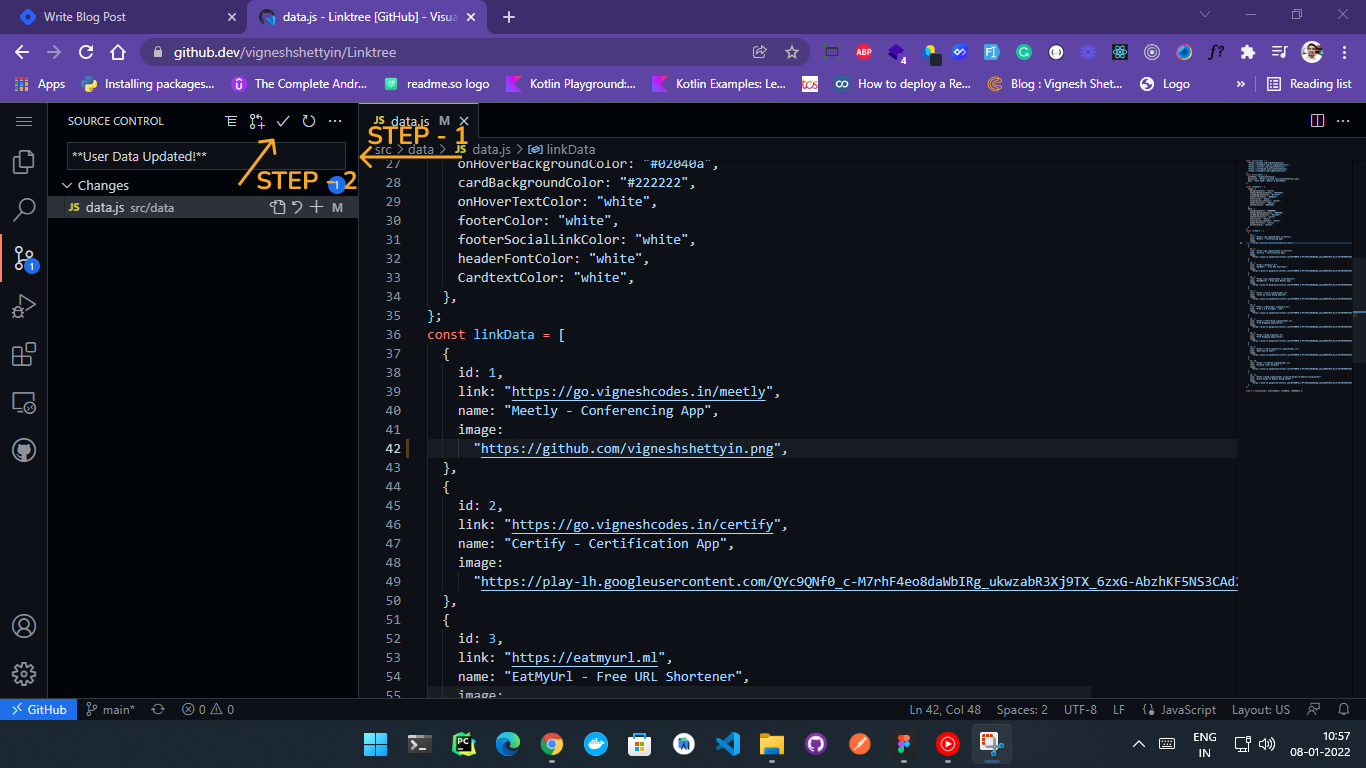Open GitHub remote indicator in status bar

pyautogui.click(x=38, y=709)
